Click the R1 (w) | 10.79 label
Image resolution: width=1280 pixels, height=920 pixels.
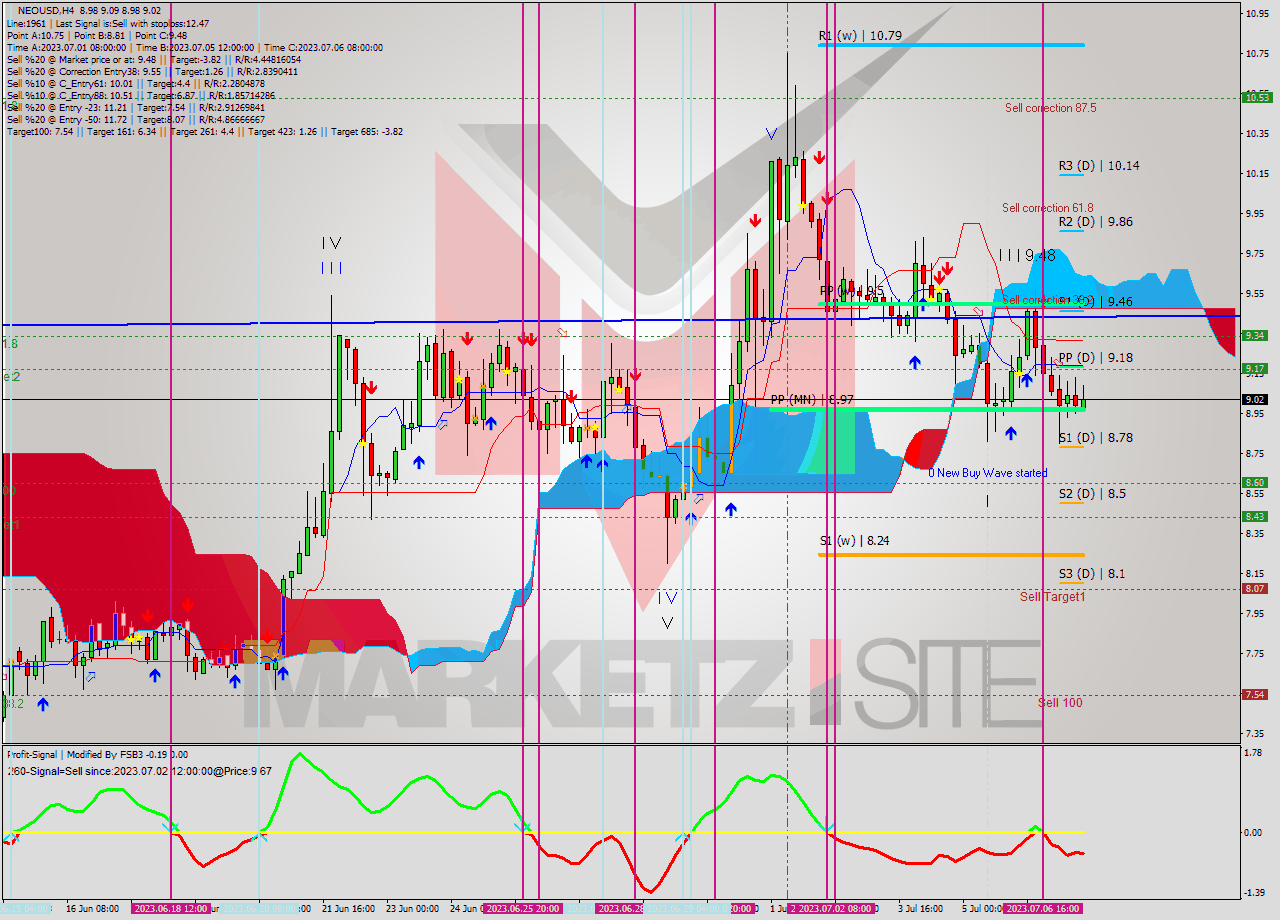click(860, 36)
